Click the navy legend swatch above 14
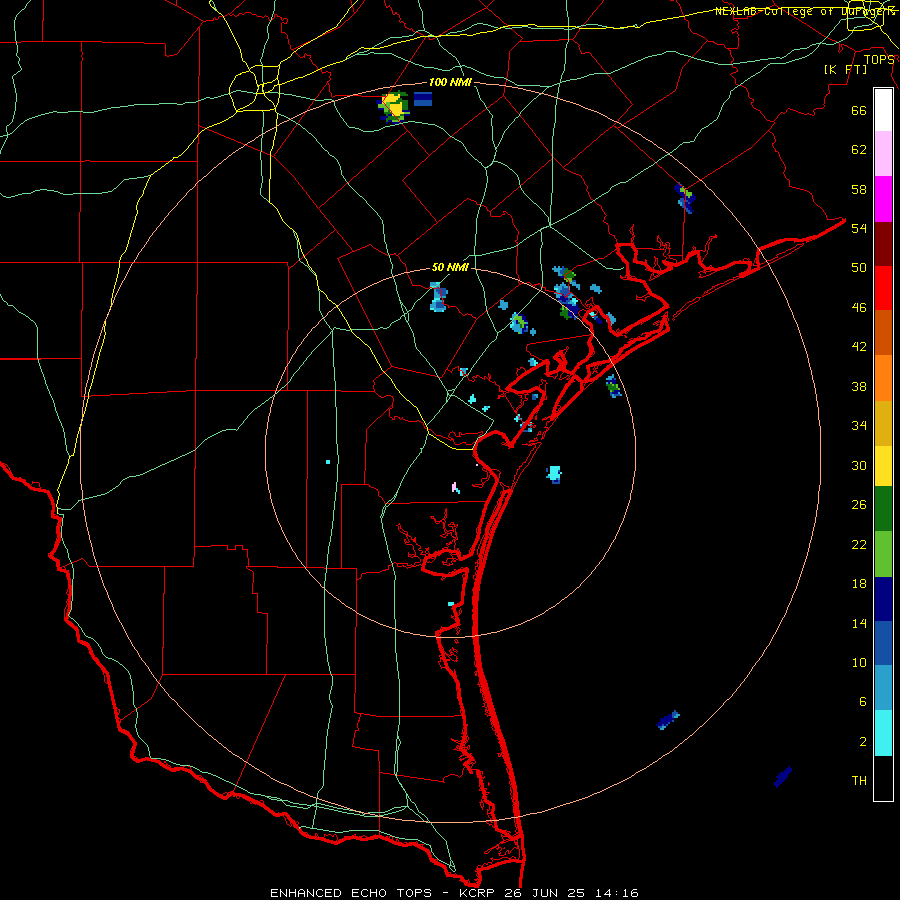 click(883, 599)
